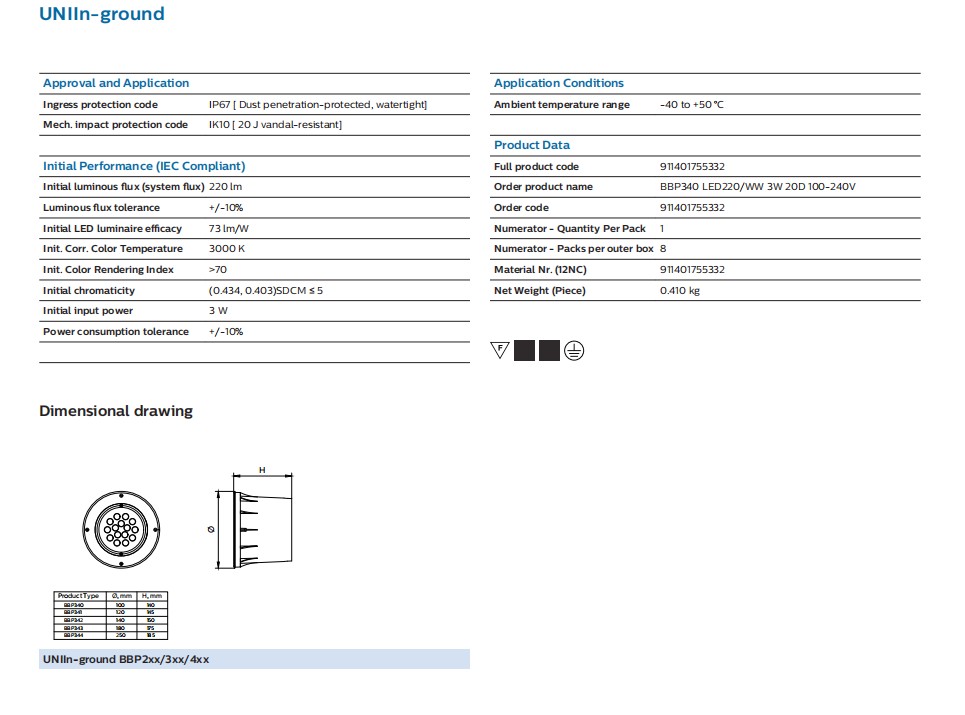Viewport: 965px width, 715px height.
Task: Click the '3 W' value
Action: tap(218, 311)
